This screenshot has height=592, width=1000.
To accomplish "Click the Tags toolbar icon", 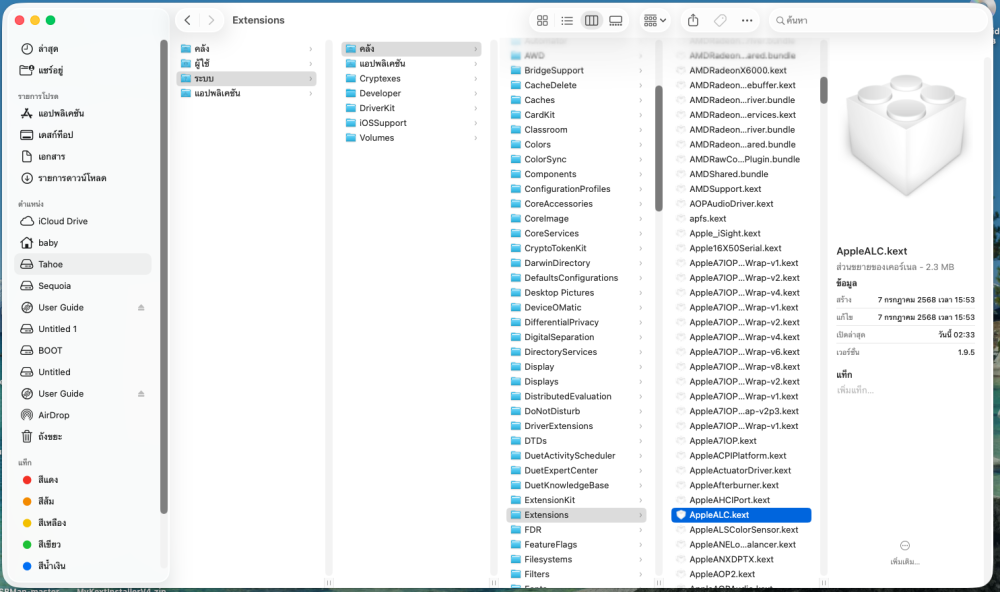I will (x=720, y=20).
